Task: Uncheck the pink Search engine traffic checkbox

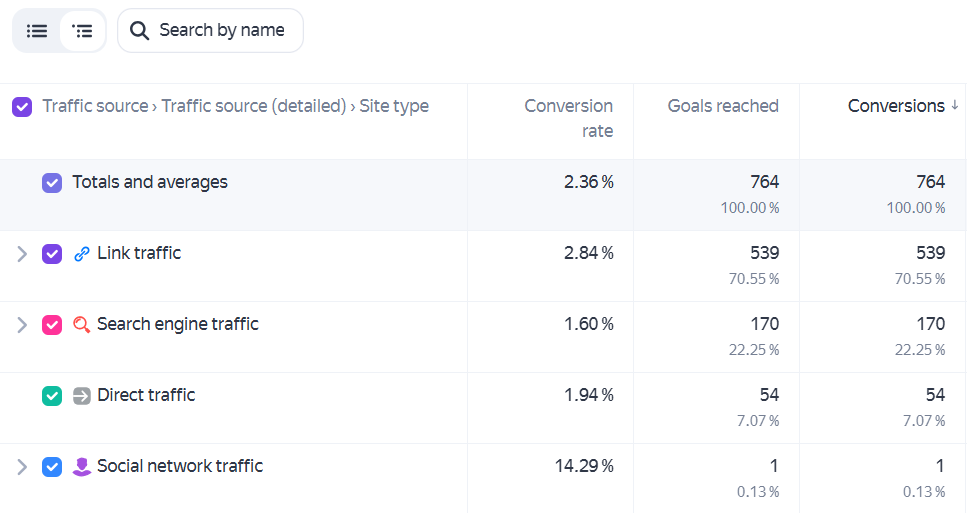Action: (x=52, y=325)
